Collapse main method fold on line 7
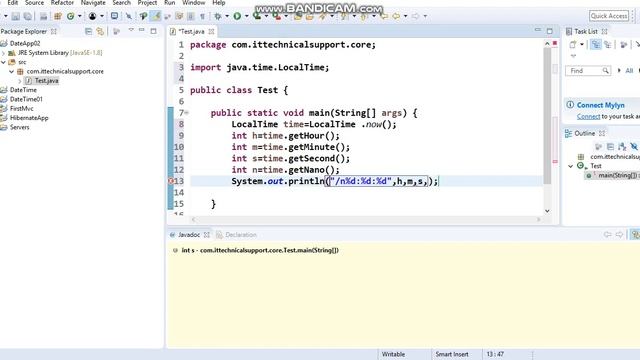 click(x=187, y=113)
